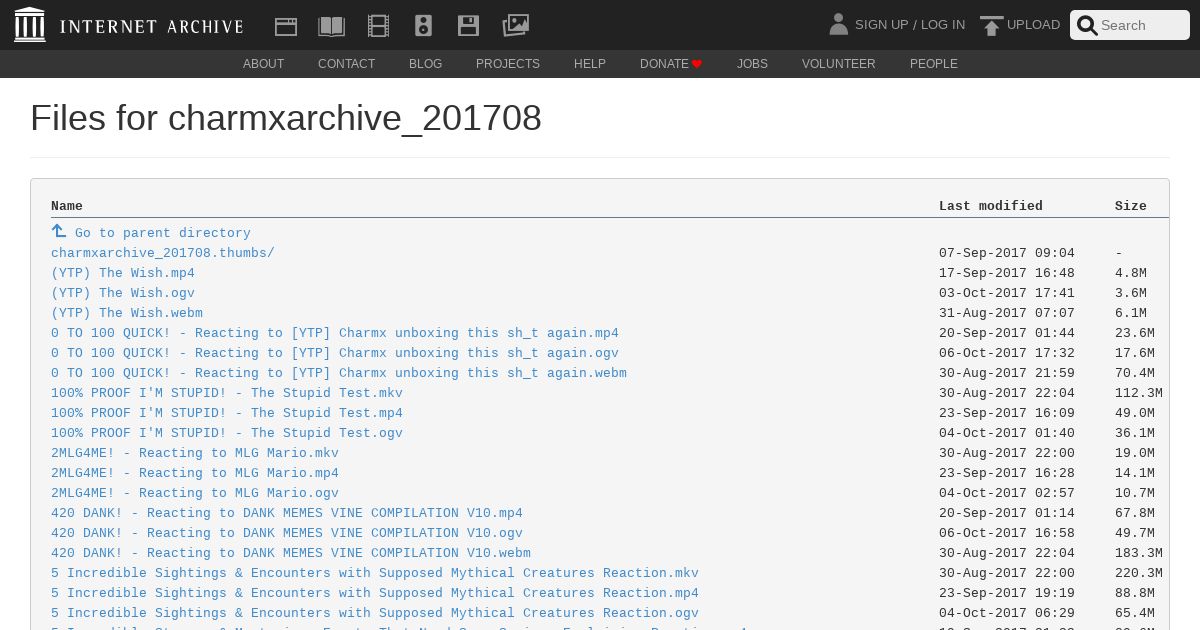
Task: Click the parent directory up-arrow icon
Action: click(59, 231)
